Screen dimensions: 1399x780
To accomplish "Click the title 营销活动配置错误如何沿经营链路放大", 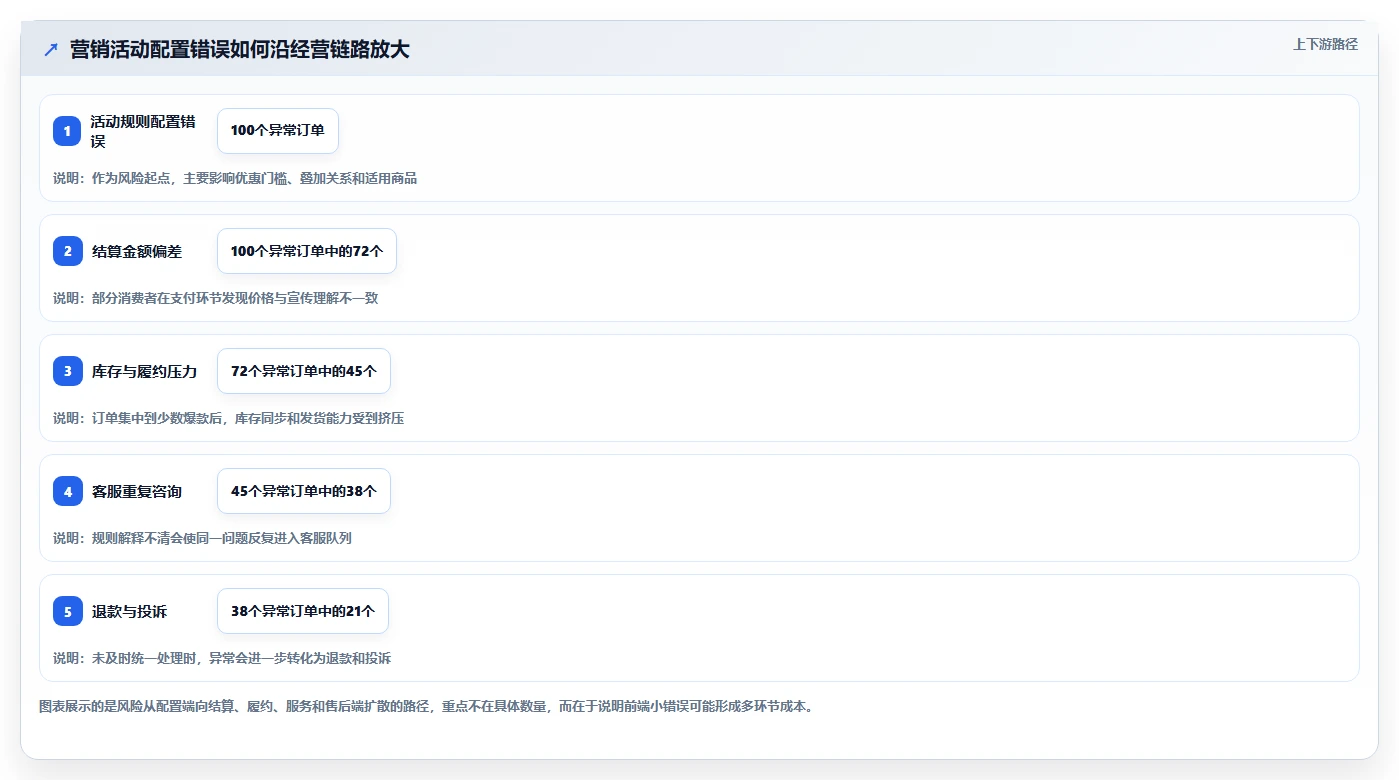I will (x=239, y=49).
